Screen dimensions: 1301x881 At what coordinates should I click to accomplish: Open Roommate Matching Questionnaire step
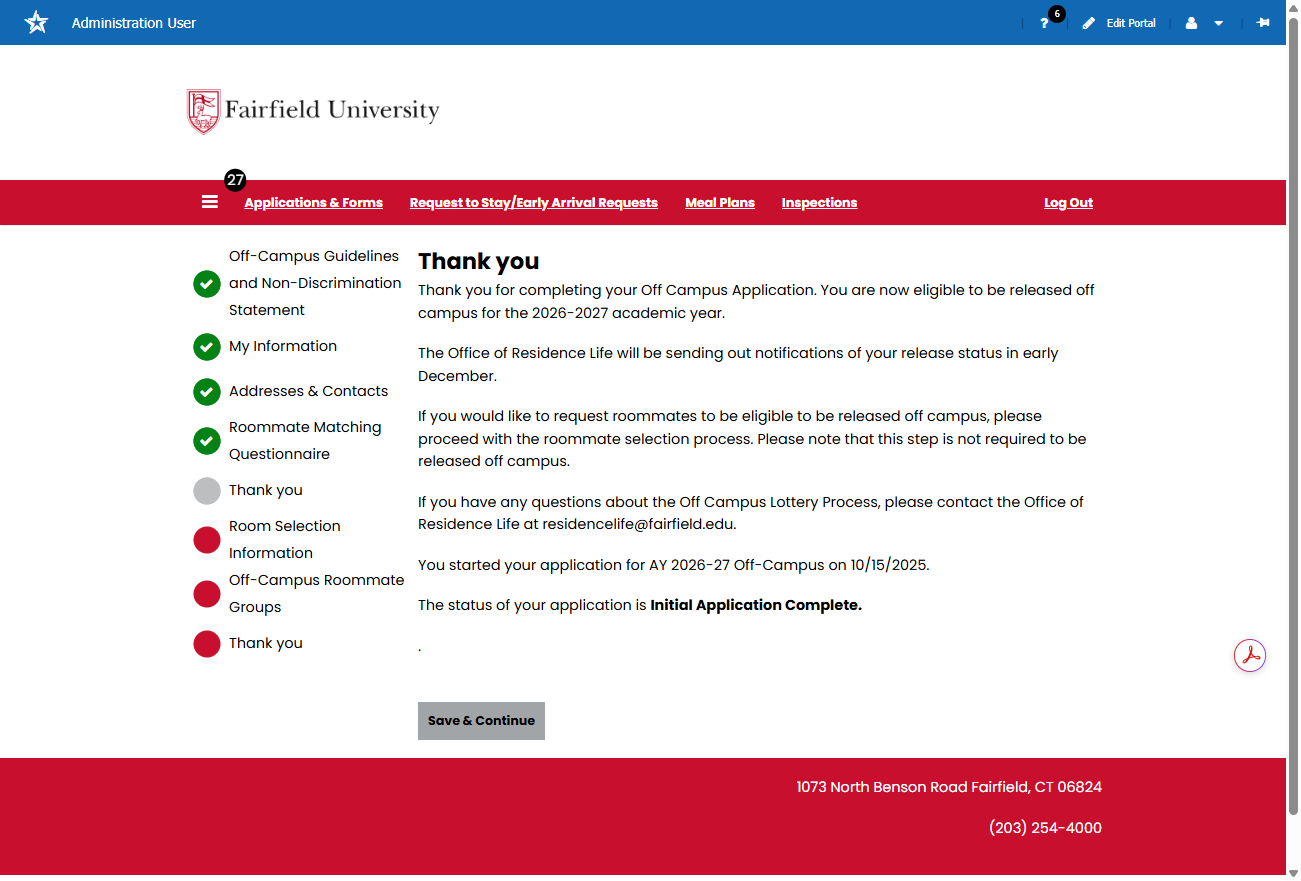(x=305, y=440)
